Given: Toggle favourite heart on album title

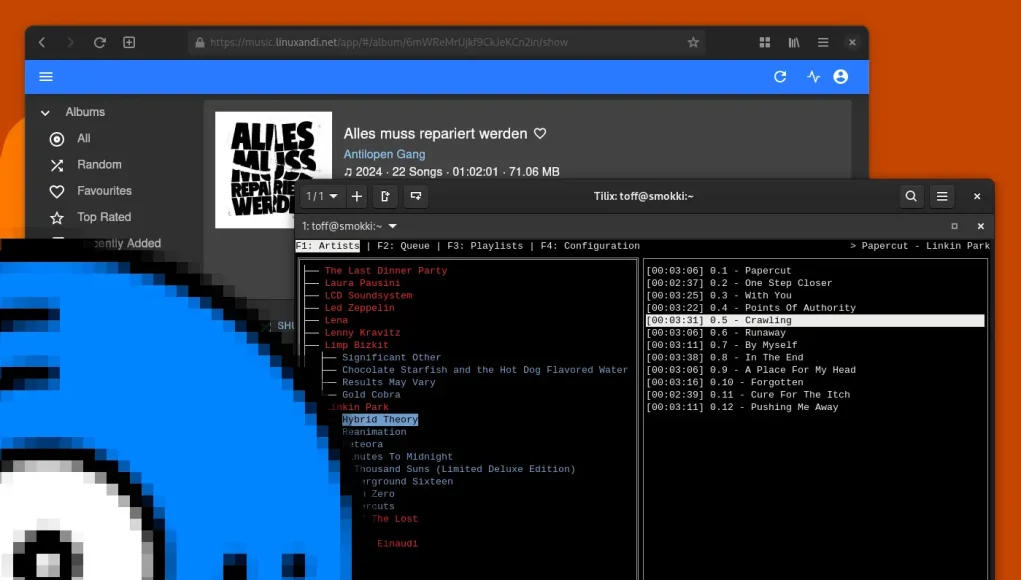Looking at the screenshot, I should coord(540,134).
